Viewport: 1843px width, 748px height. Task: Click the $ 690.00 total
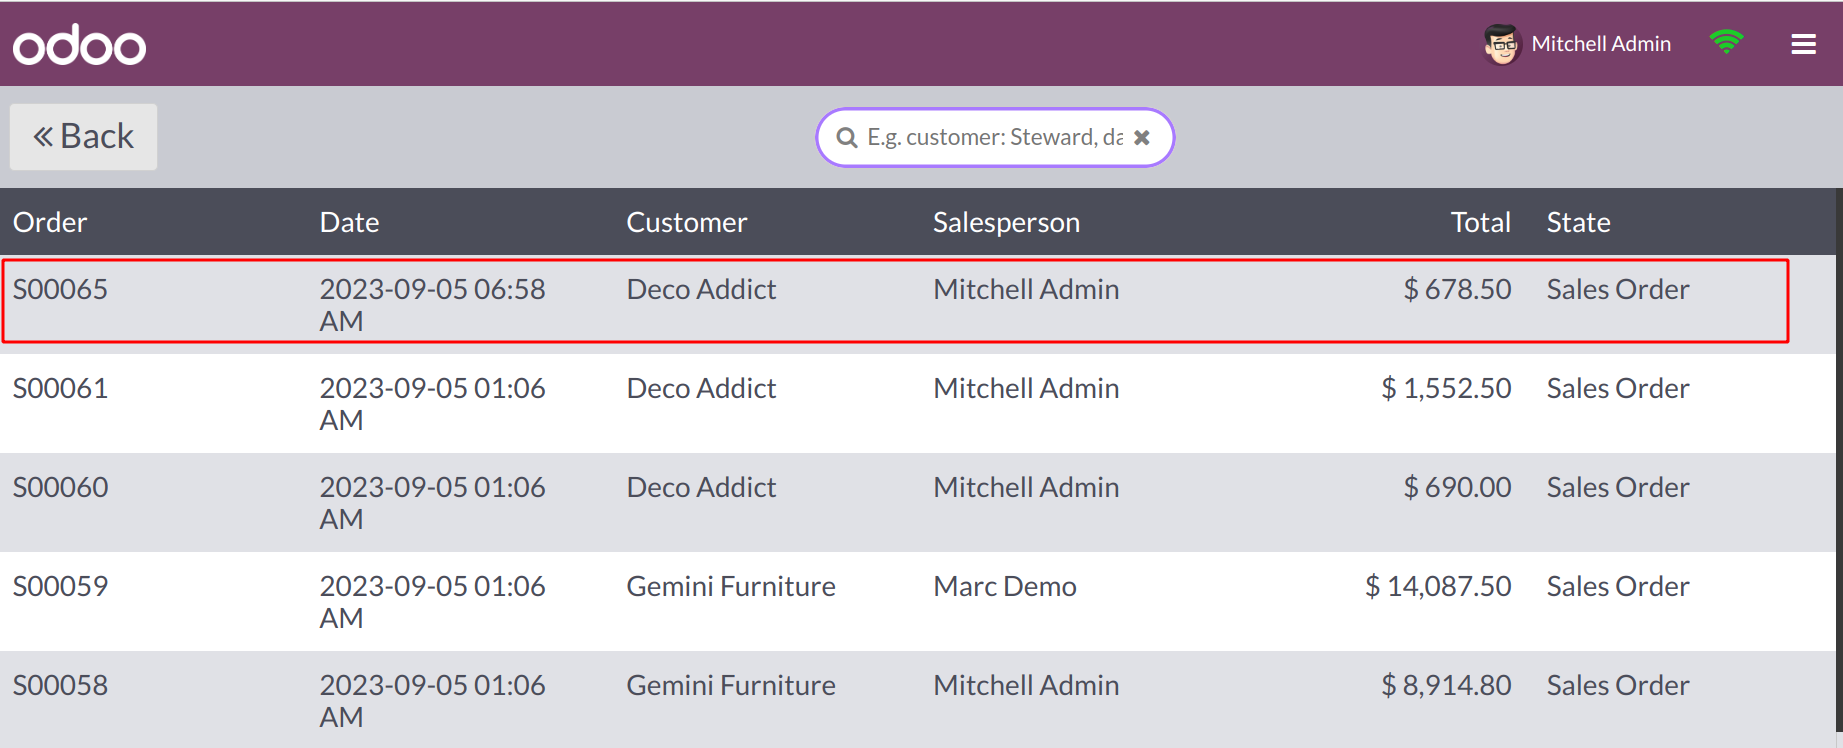click(x=1457, y=487)
